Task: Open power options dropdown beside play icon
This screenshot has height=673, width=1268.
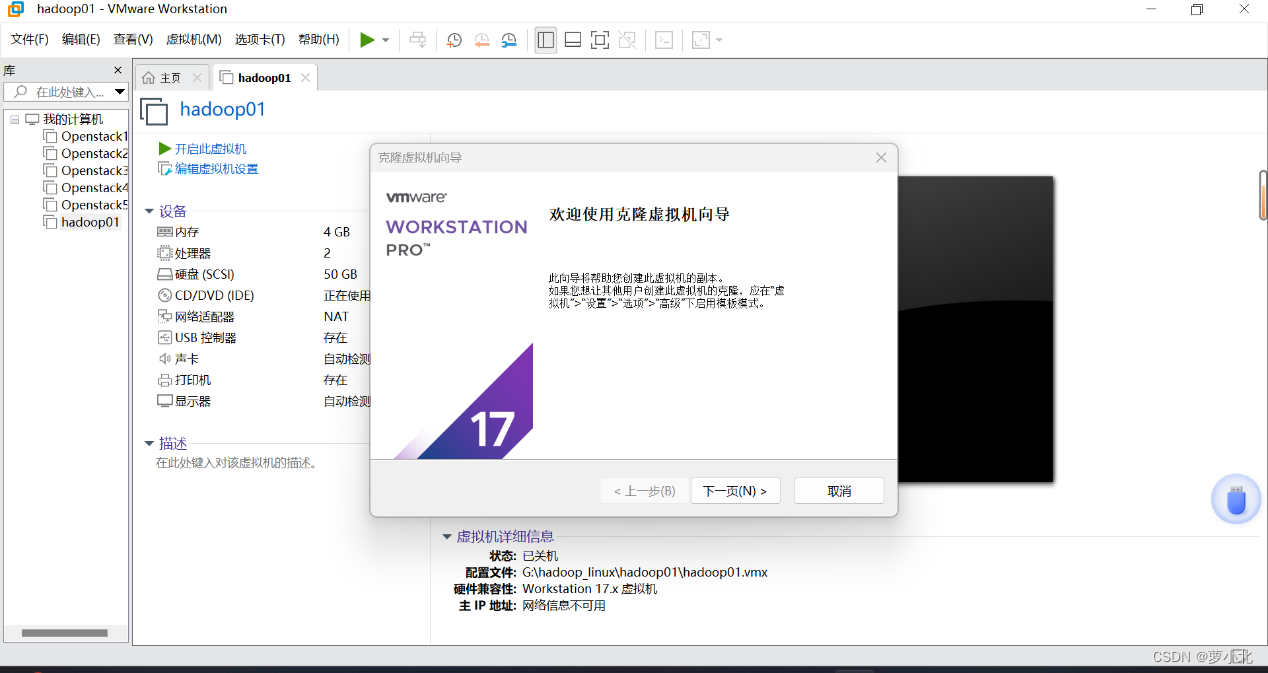Action: pos(386,40)
